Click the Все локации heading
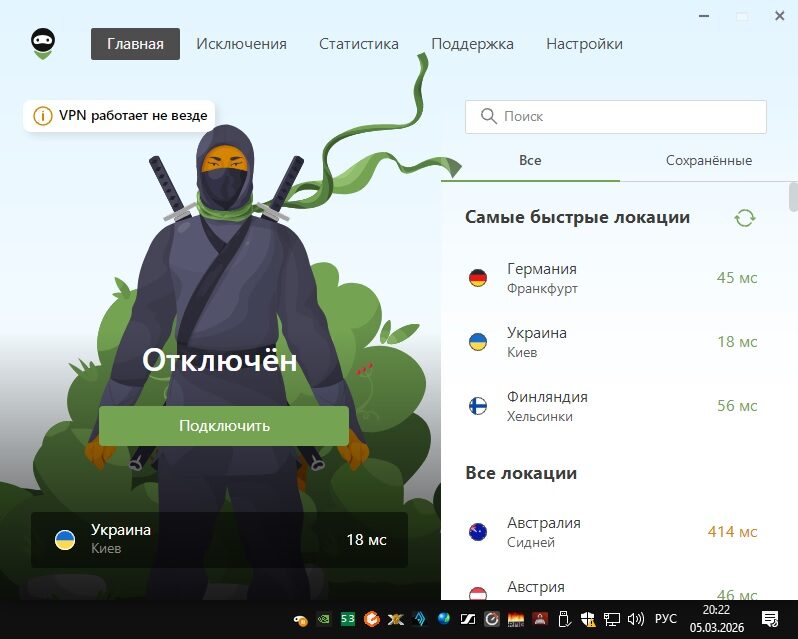Image resolution: width=798 pixels, height=639 pixels. point(521,473)
